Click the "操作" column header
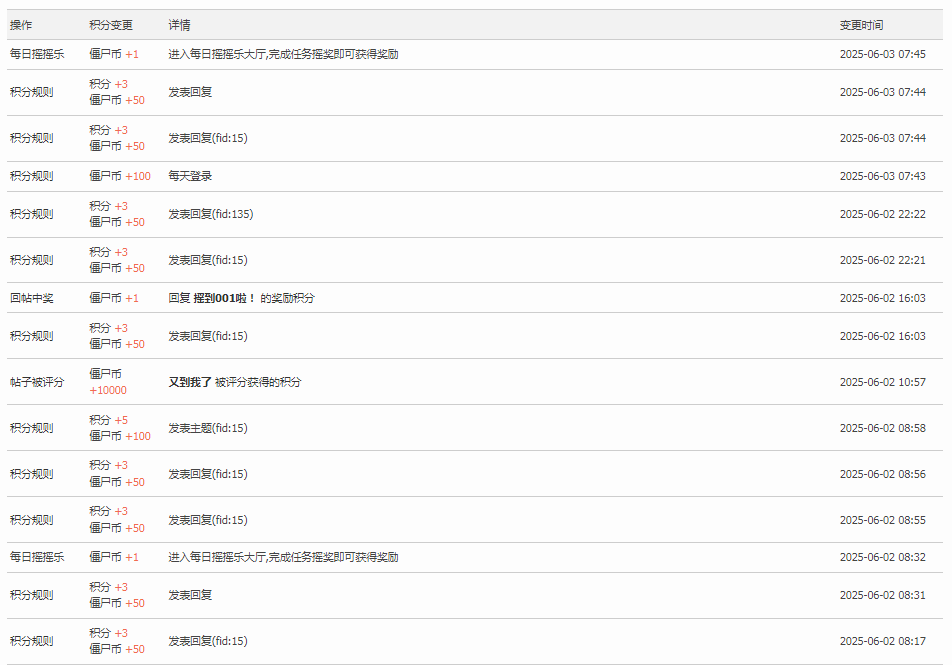952x665 pixels. (x=21, y=25)
